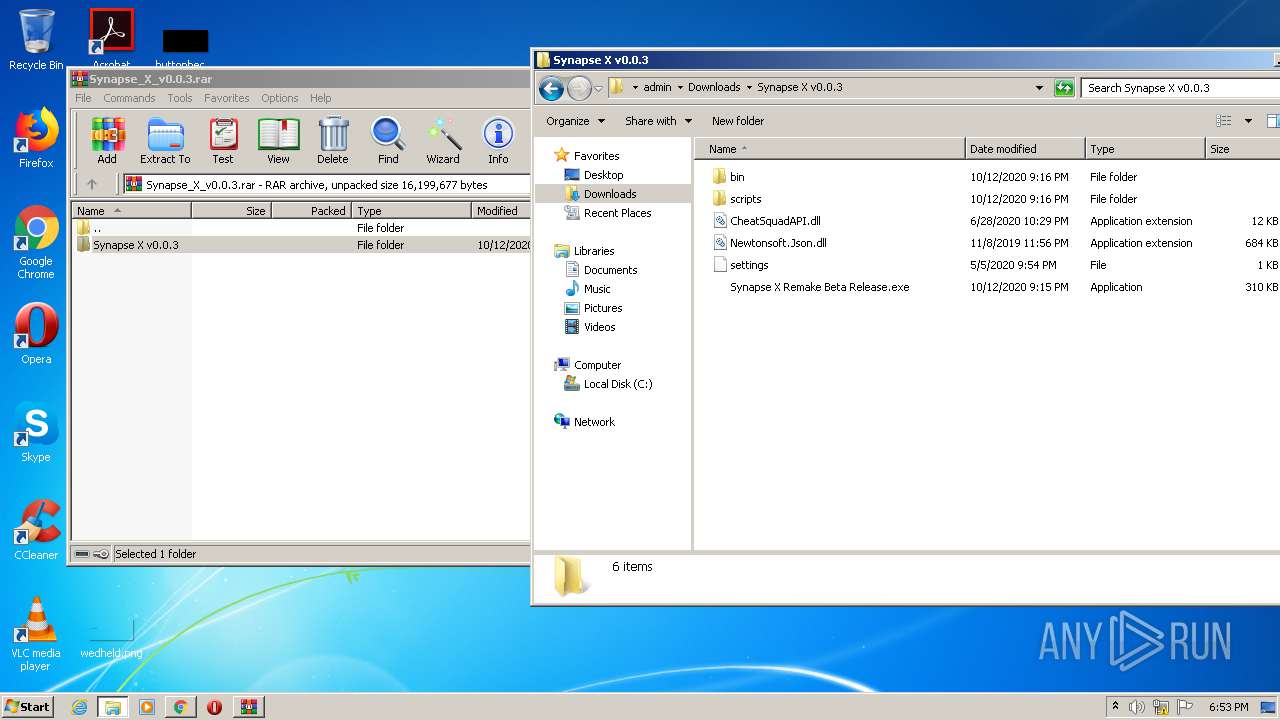
Task: Open the WinRAR Options menu
Action: tap(280, 98)
